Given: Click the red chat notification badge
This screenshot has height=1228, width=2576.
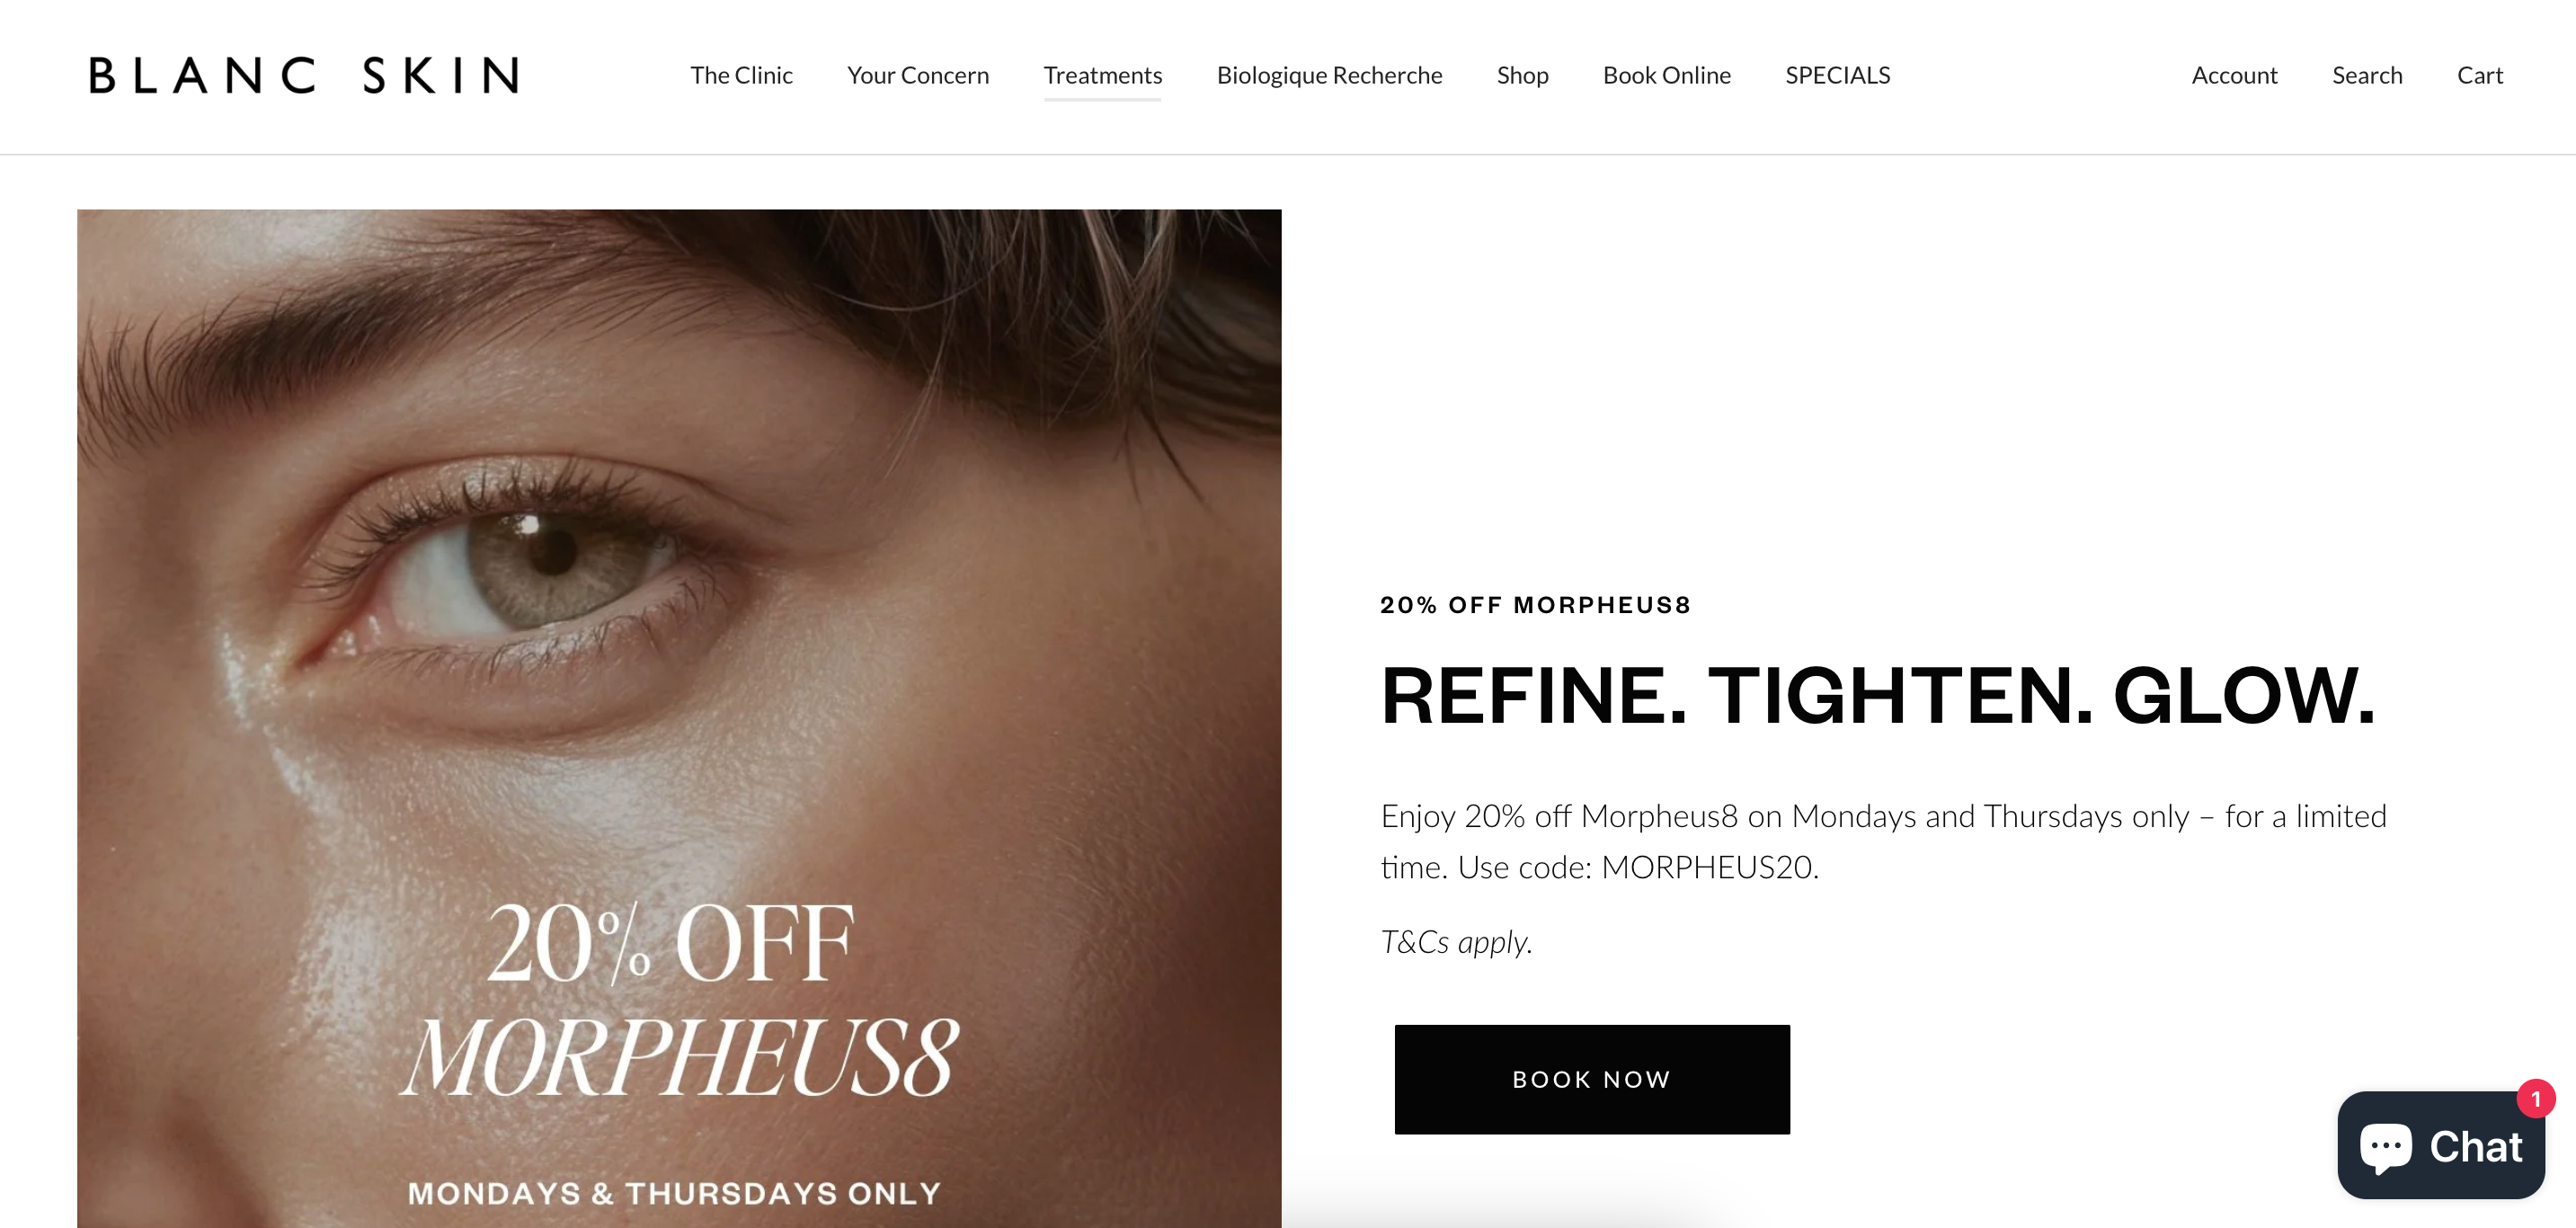Looking at the screenshot, I should coord(2535,1099).
